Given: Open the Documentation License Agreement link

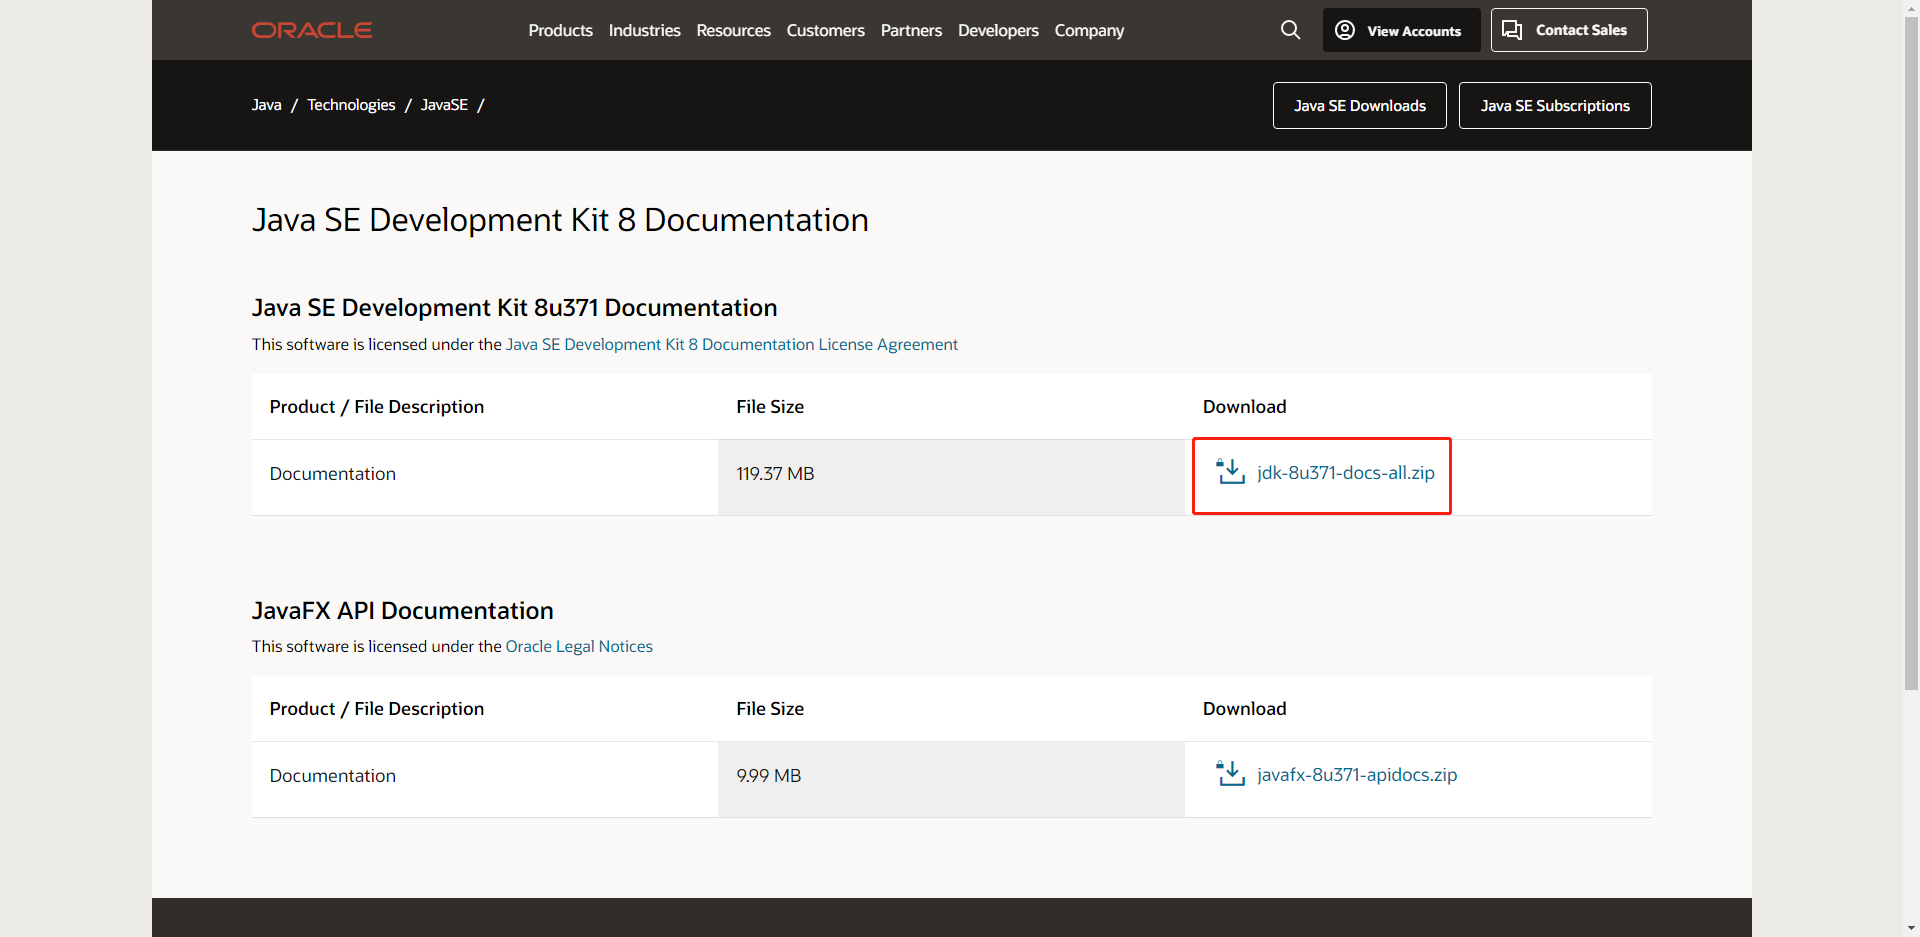Looking at the screenshot, I should pos(731,344).
